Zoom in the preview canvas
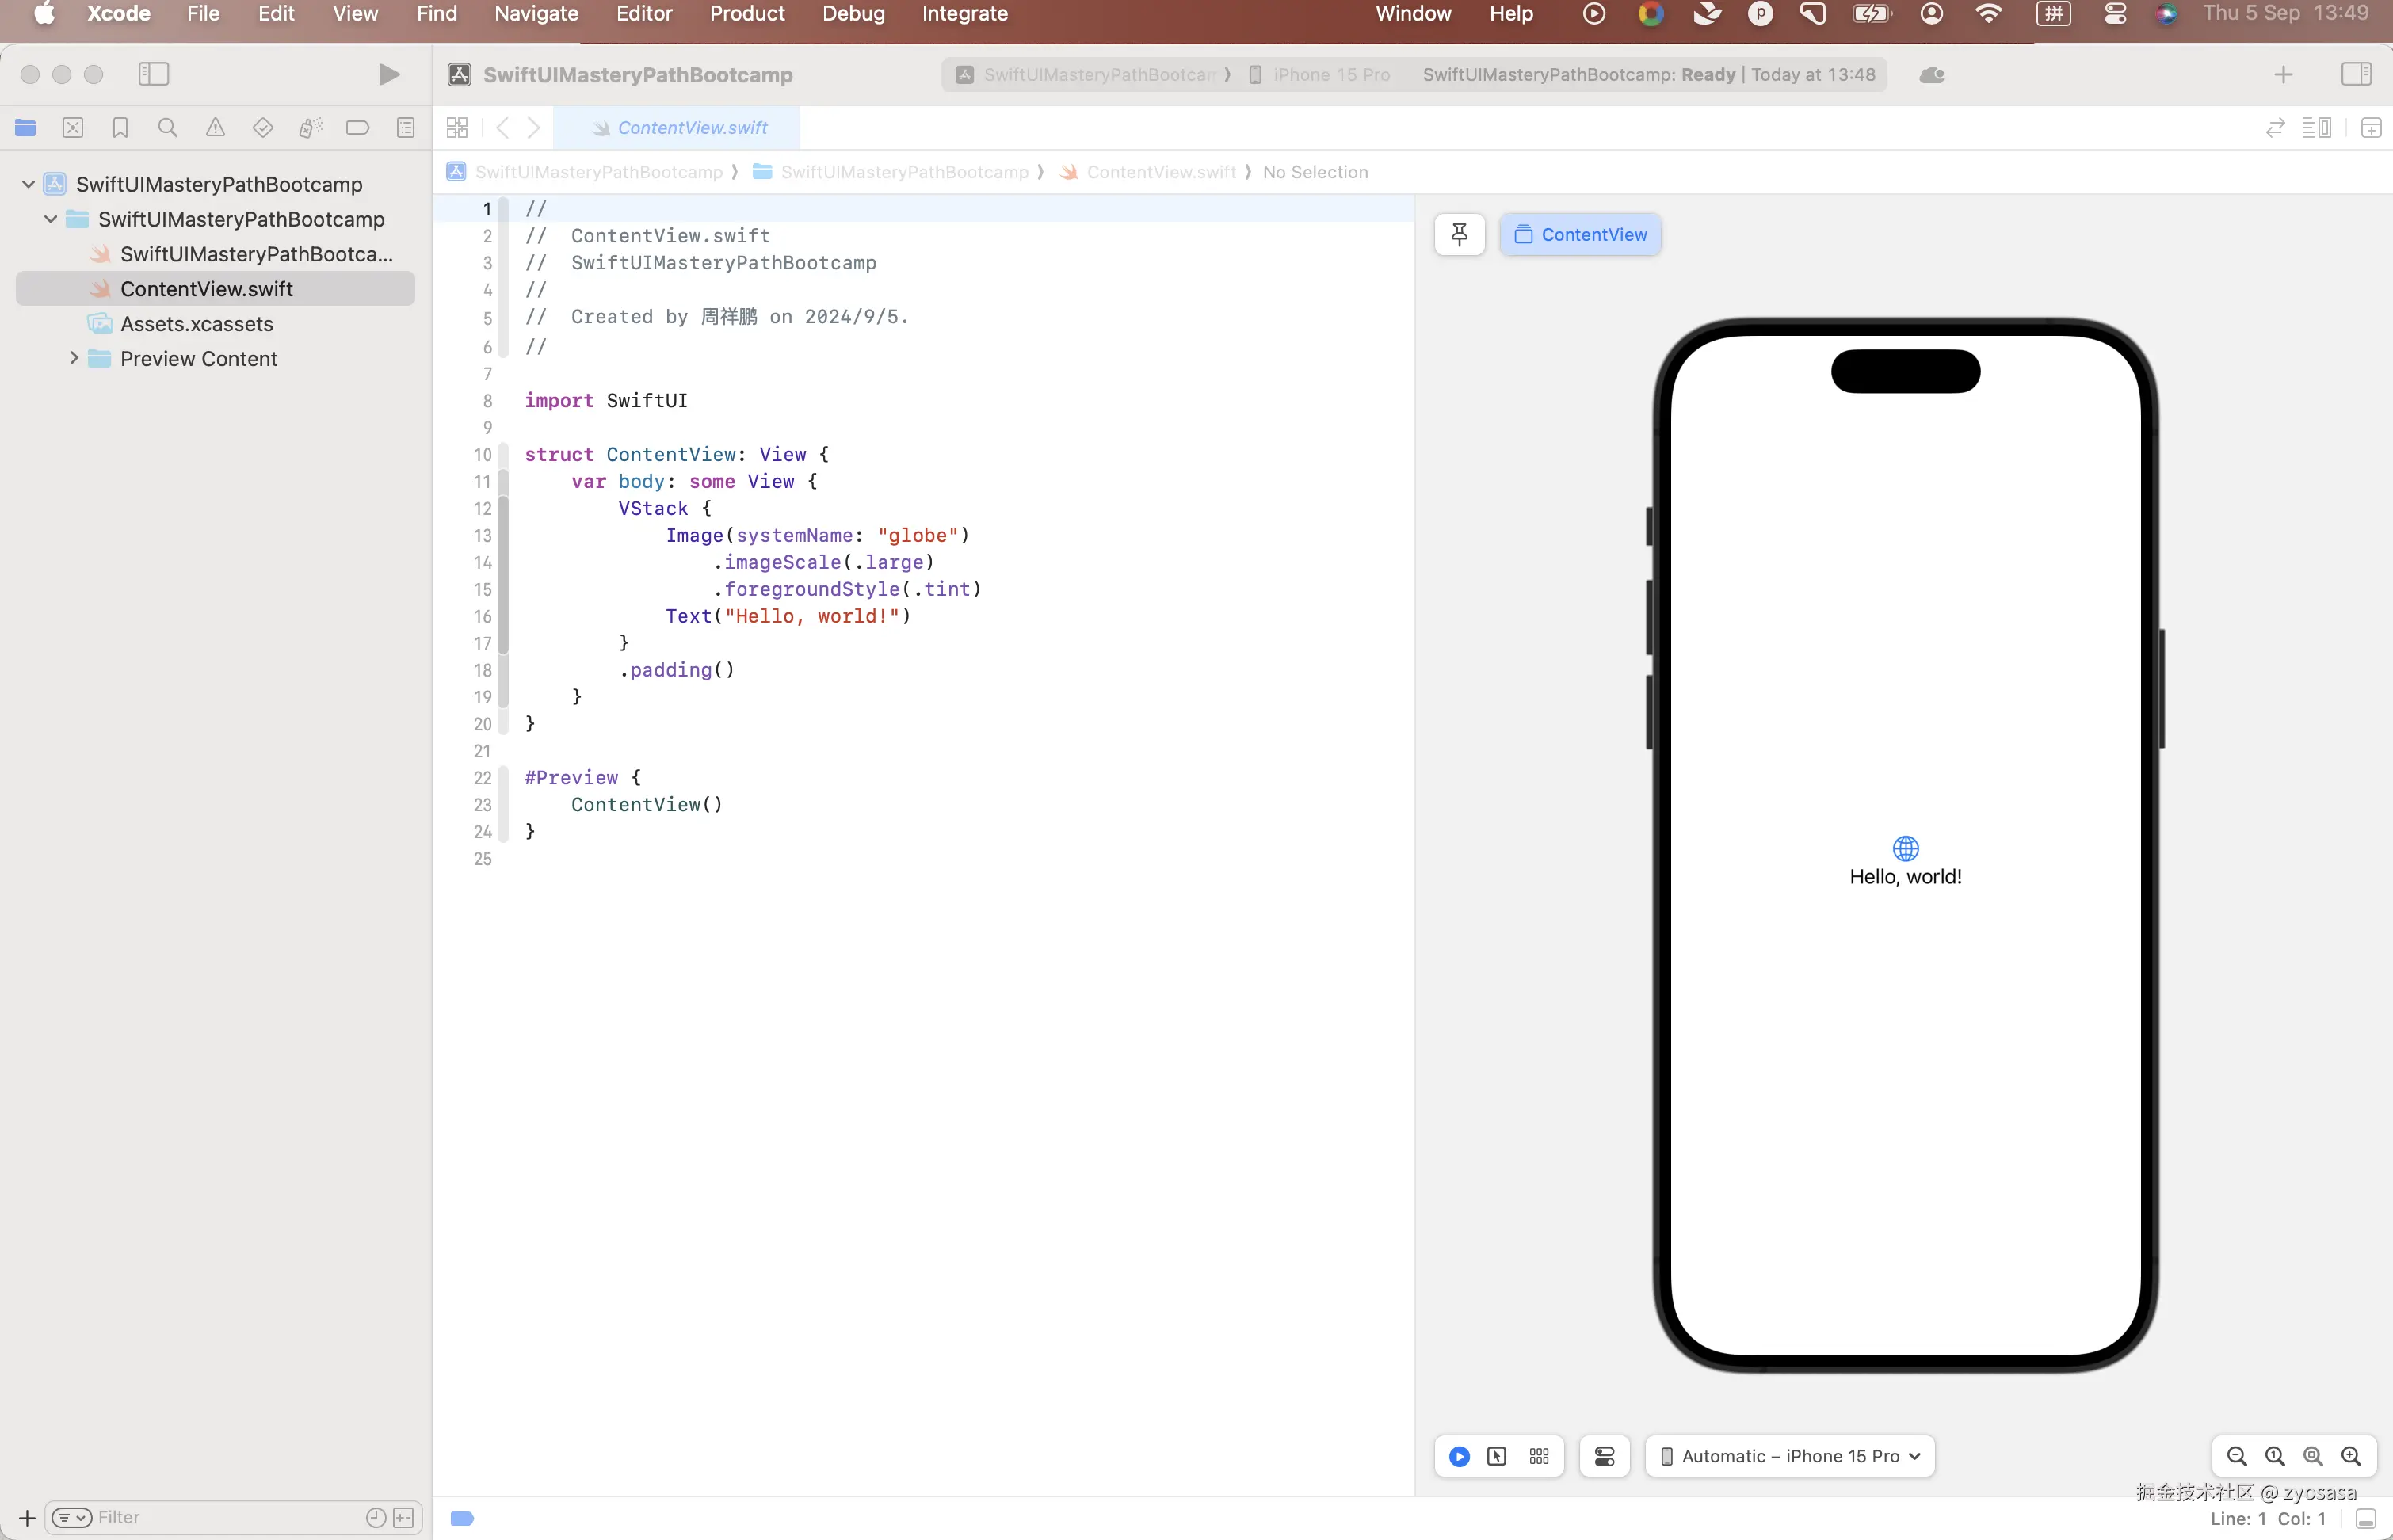2393x1540 pixels. pos(2351,1456)
